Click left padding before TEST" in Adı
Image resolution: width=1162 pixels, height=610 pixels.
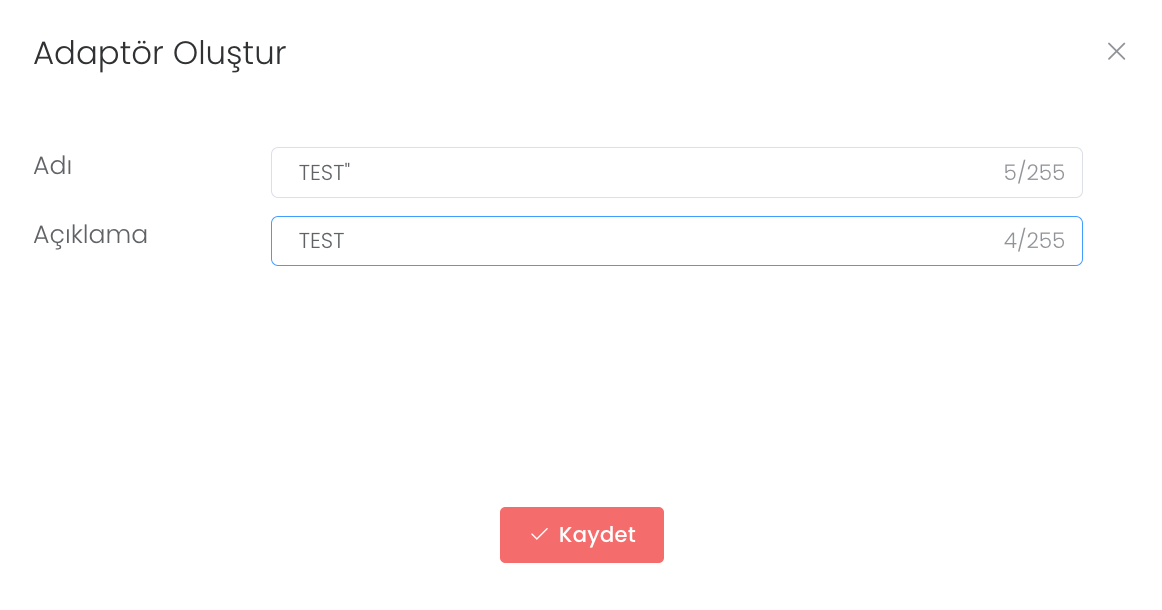coord(284,173)
